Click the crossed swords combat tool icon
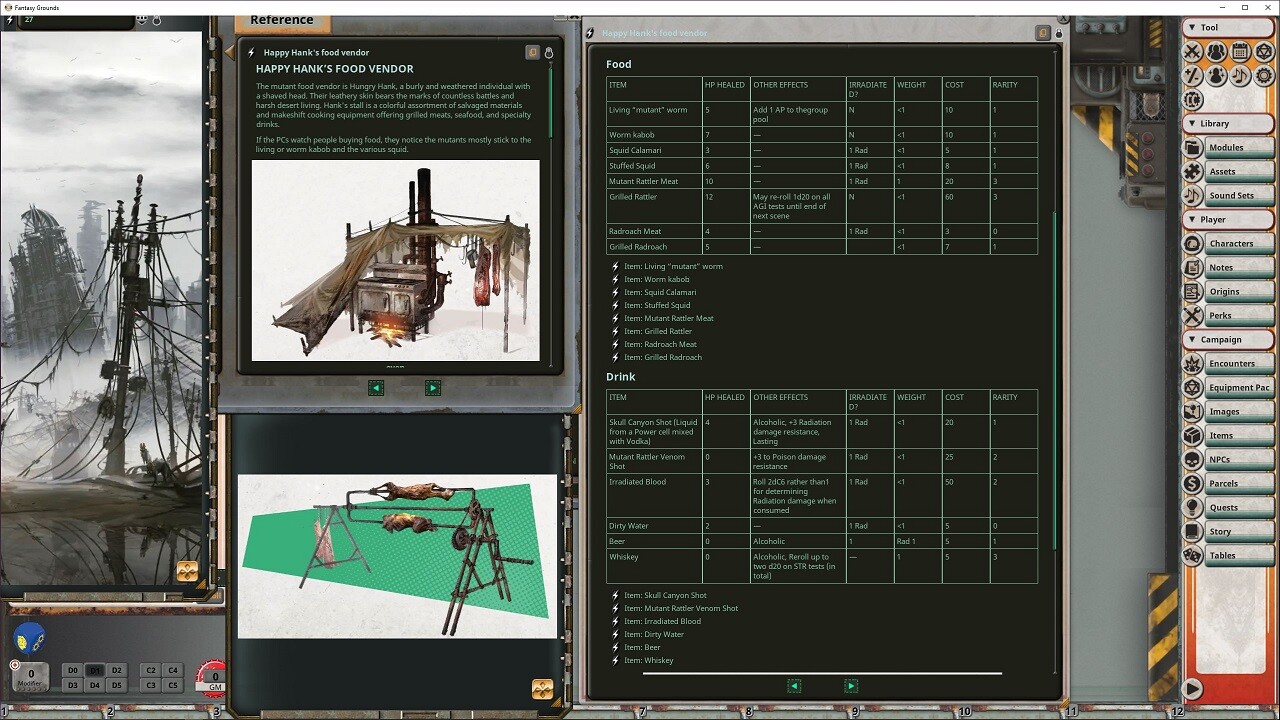The height and width of the screenshot is (720, 1280). [x=1190, y=50]
